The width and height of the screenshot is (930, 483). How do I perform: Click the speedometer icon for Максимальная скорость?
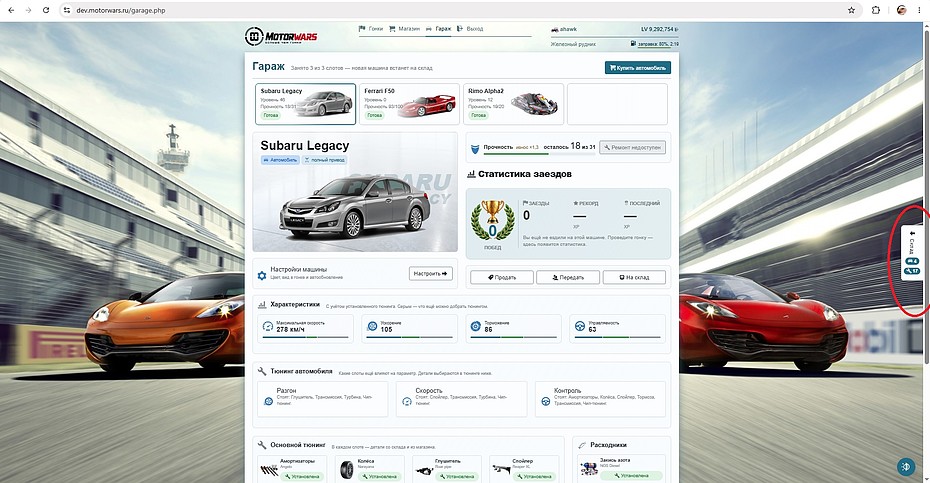(x=267, y=326)
